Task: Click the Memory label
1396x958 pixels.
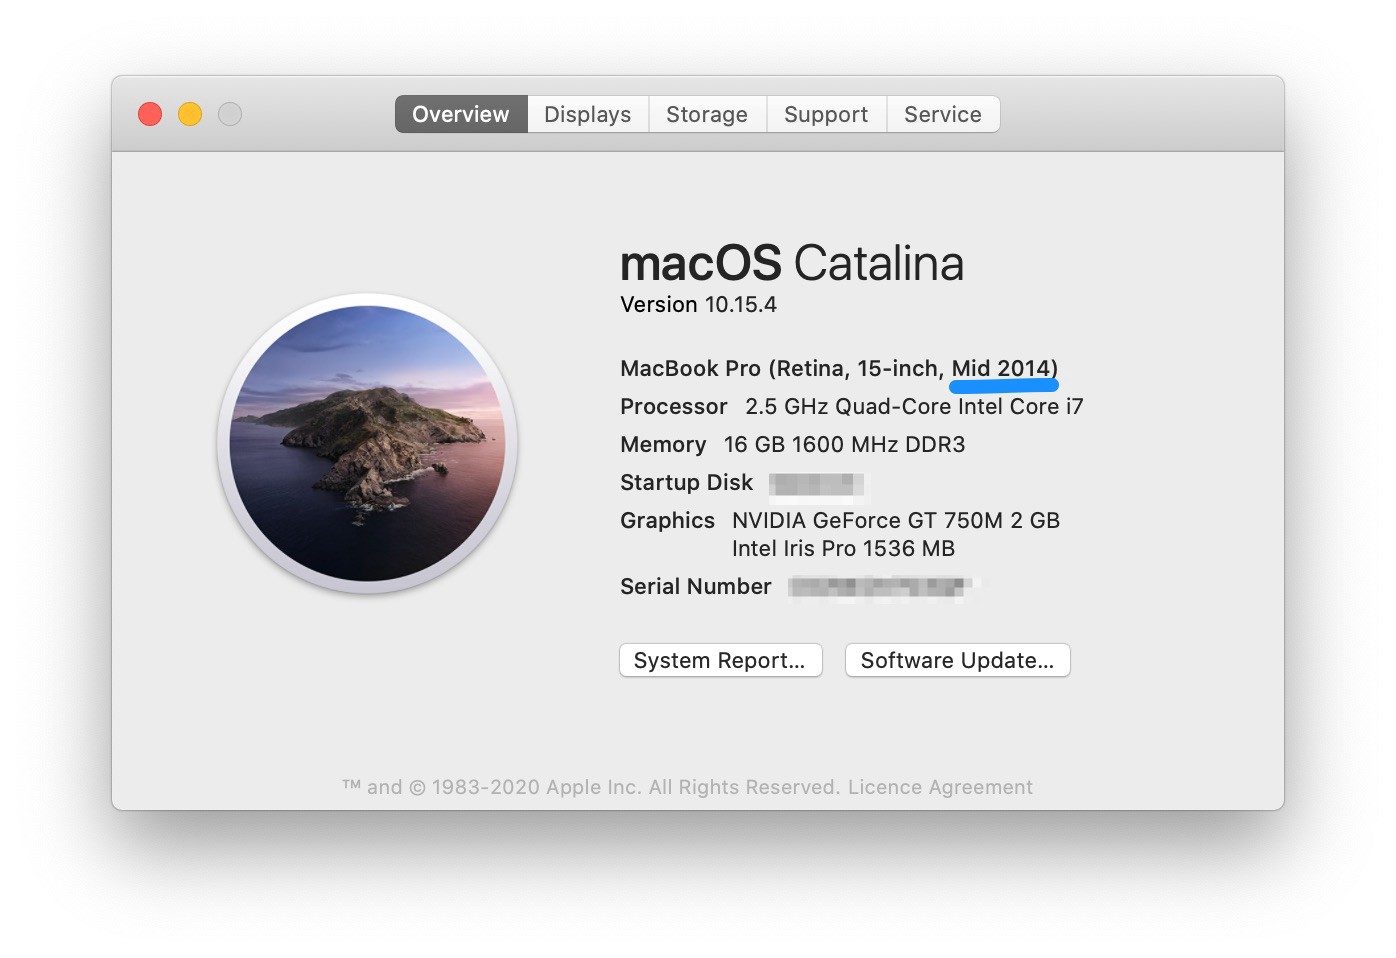Action: (663, 445)
